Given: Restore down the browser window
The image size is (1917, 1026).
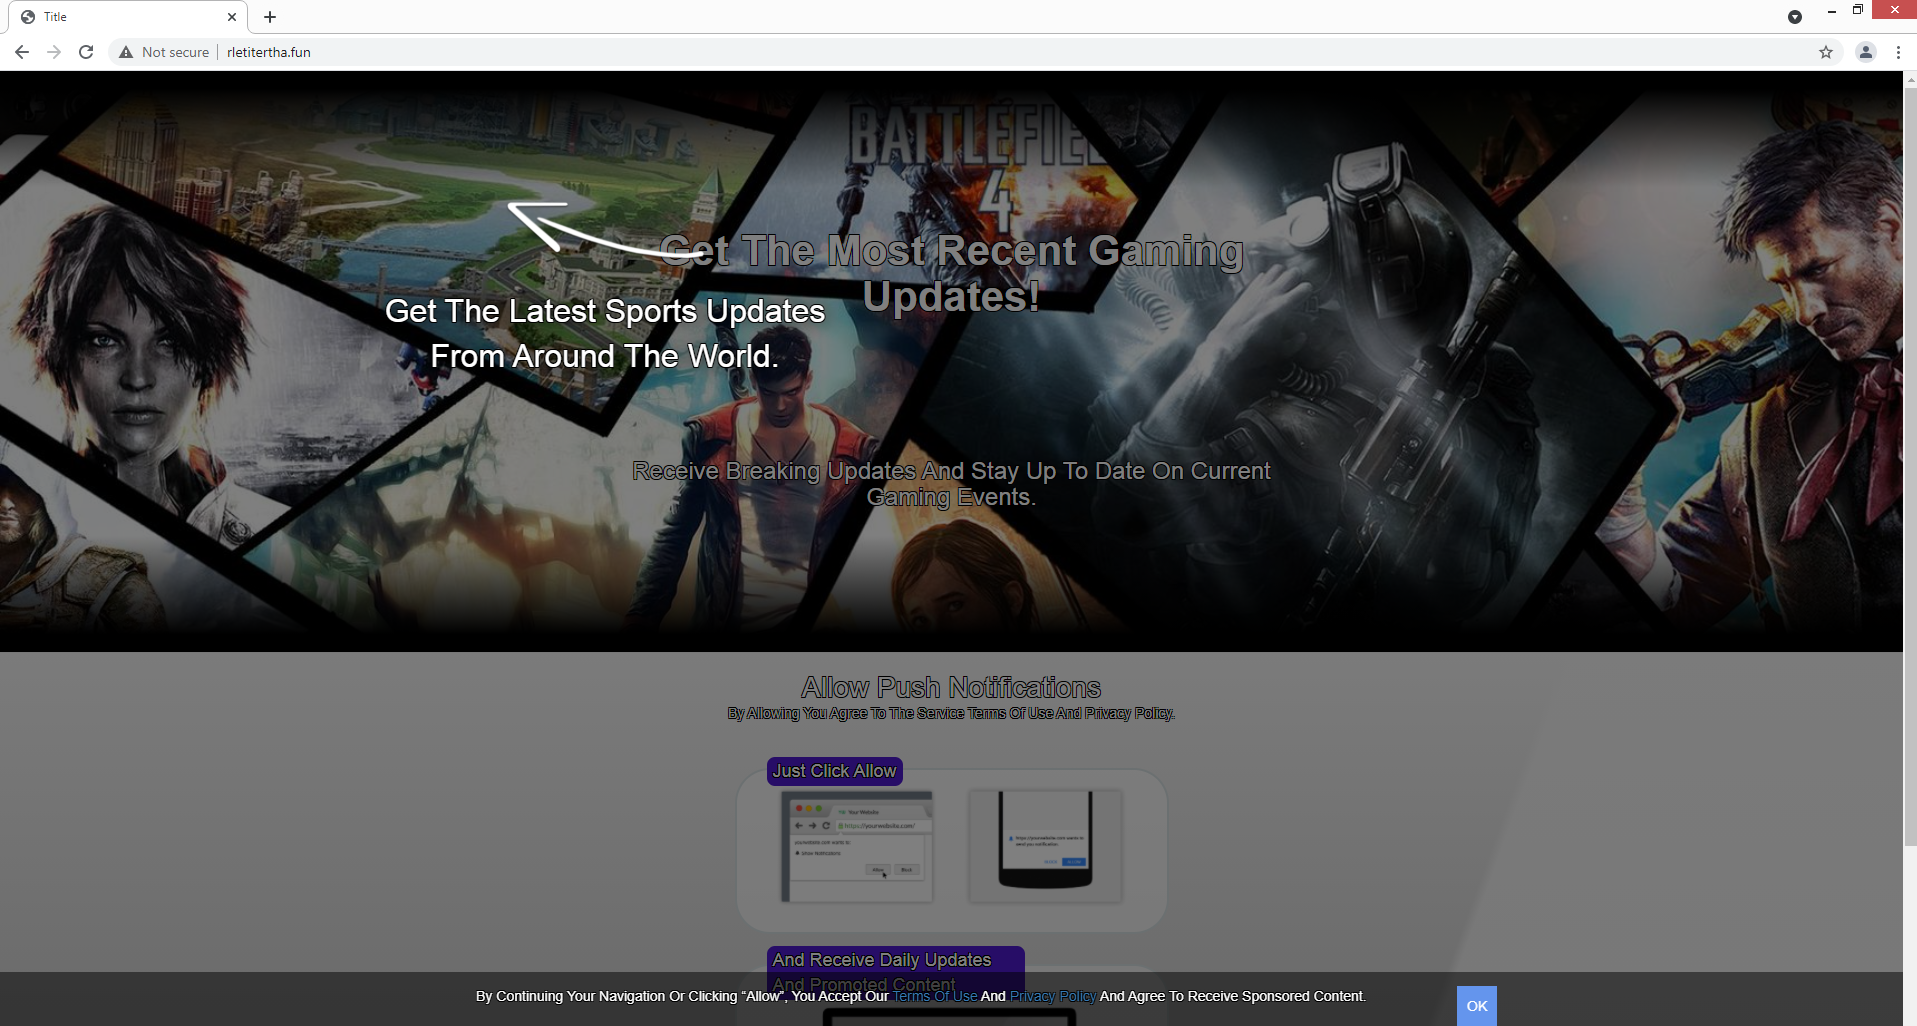Looking at the screenshot, I should click(x=1858, y=10).
